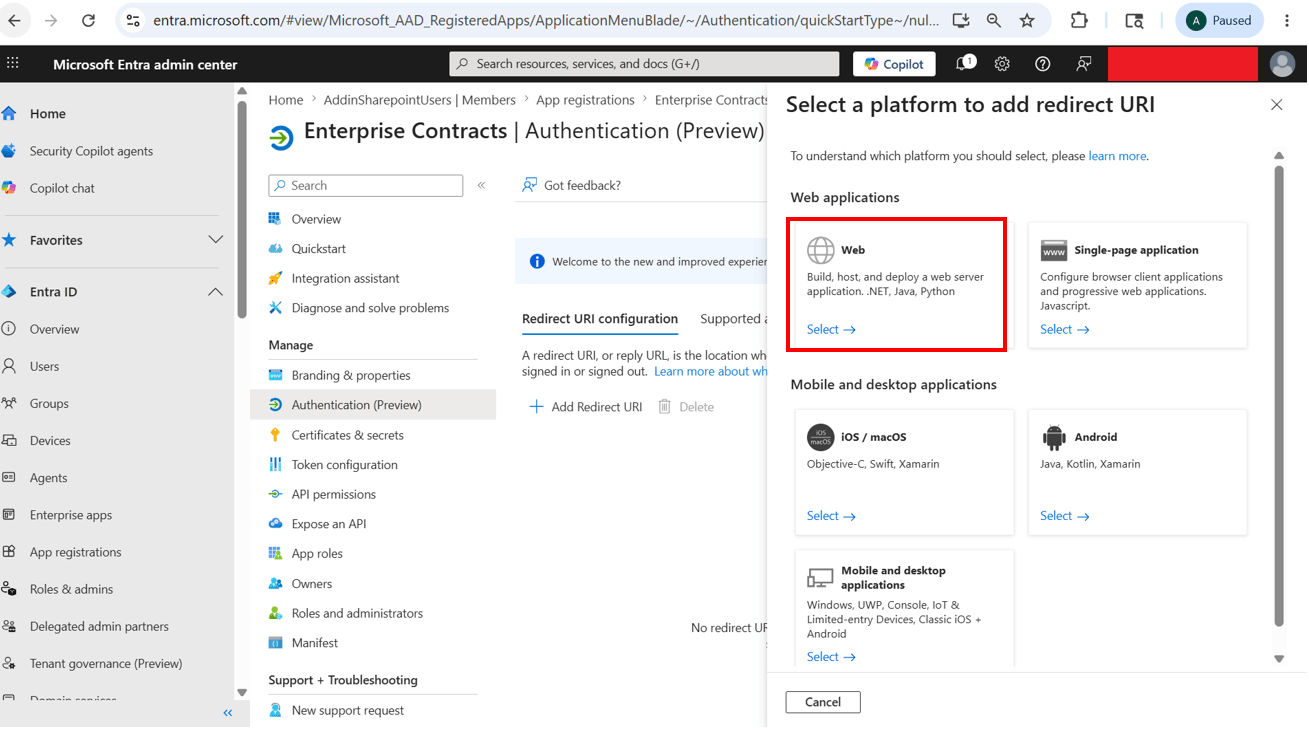Click the browser back arrow
This screenshot has height=730, width=1309.
[14, 20]
